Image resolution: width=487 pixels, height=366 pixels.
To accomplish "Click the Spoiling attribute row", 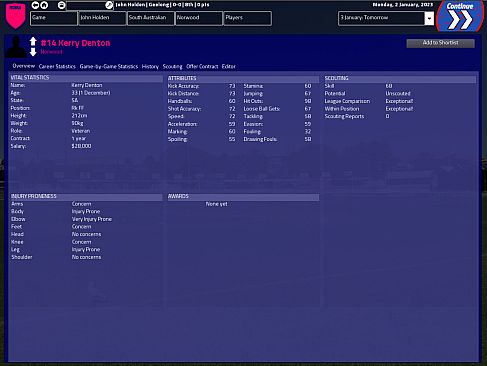I will pos(201,139).
